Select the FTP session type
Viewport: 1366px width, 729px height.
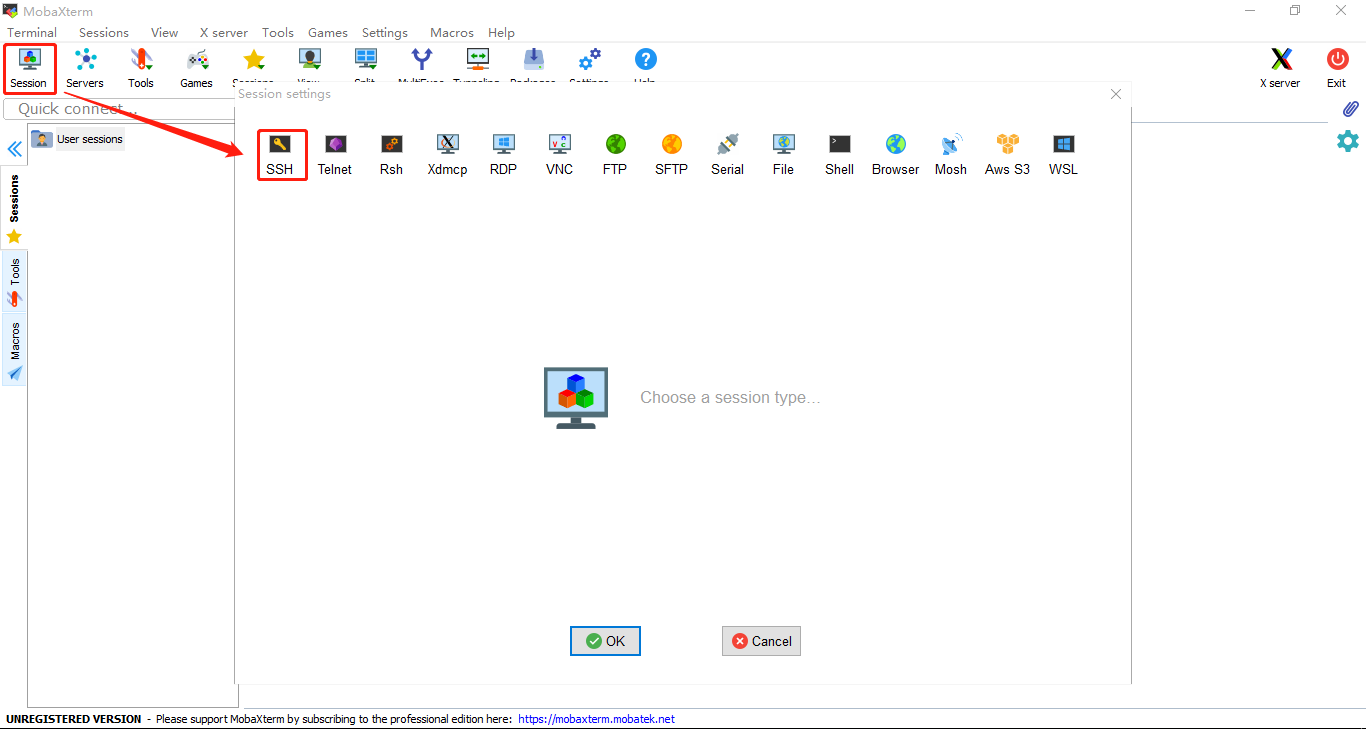(x=615, y=155)
